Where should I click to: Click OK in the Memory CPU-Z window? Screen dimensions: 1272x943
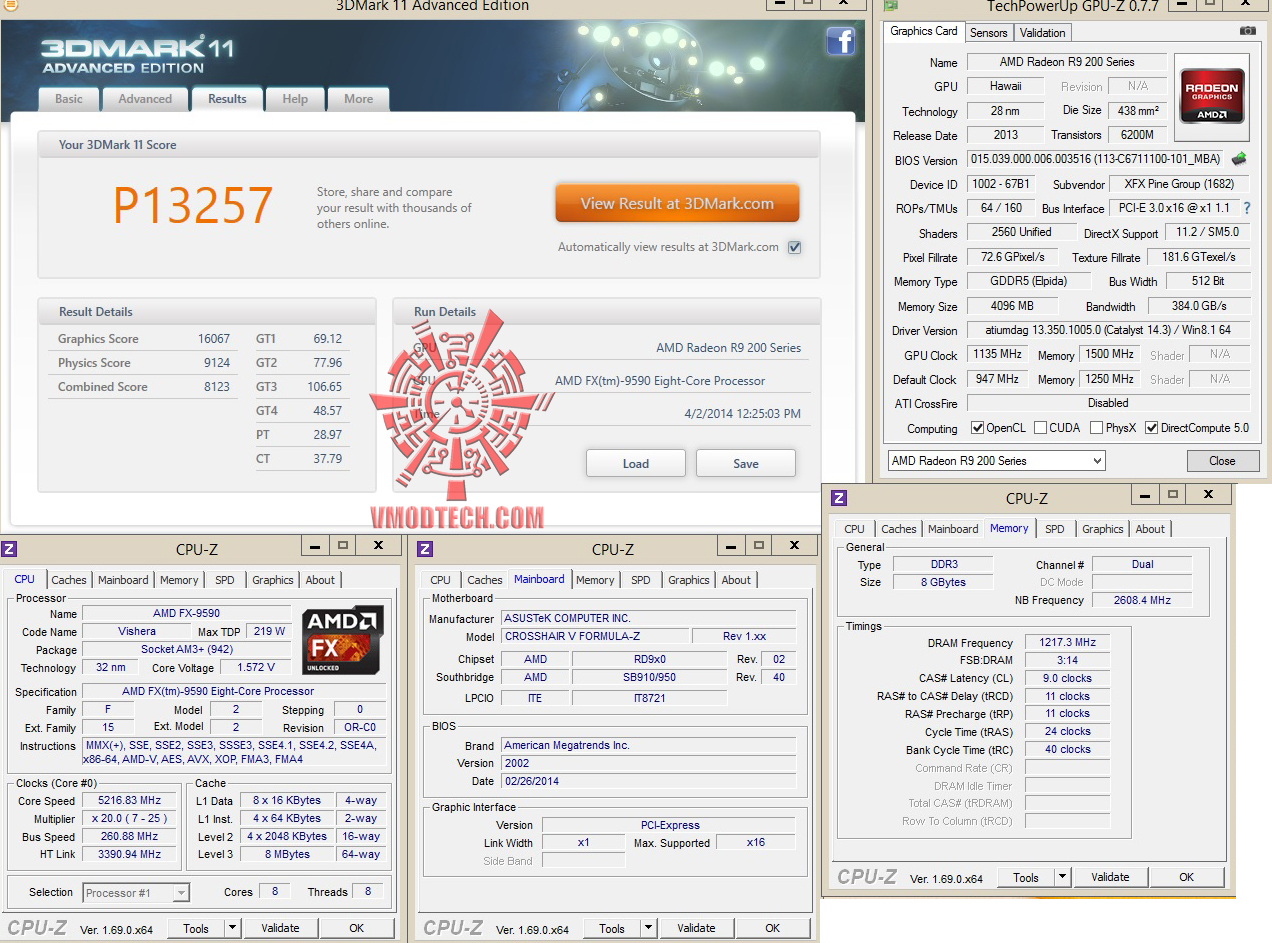click(x=1186, y=877)
